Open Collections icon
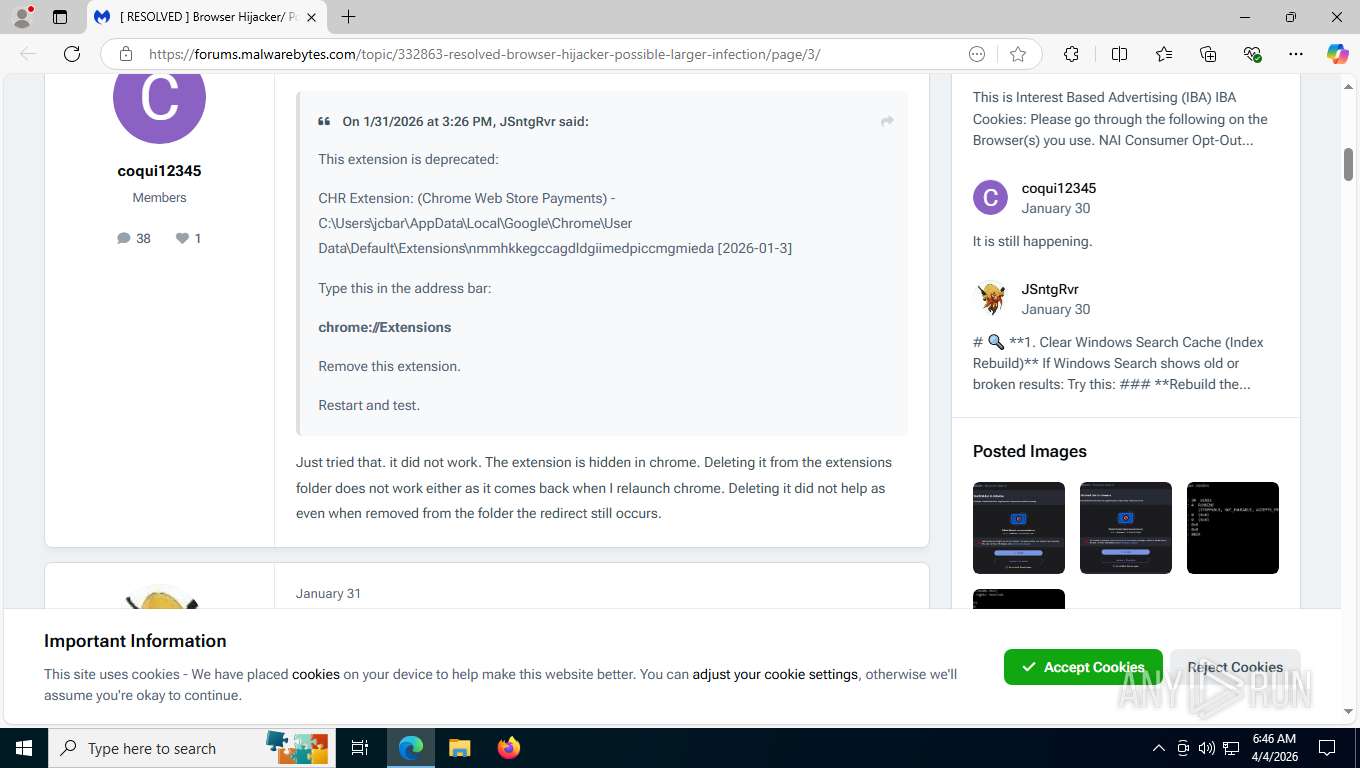 (1208, 54)
